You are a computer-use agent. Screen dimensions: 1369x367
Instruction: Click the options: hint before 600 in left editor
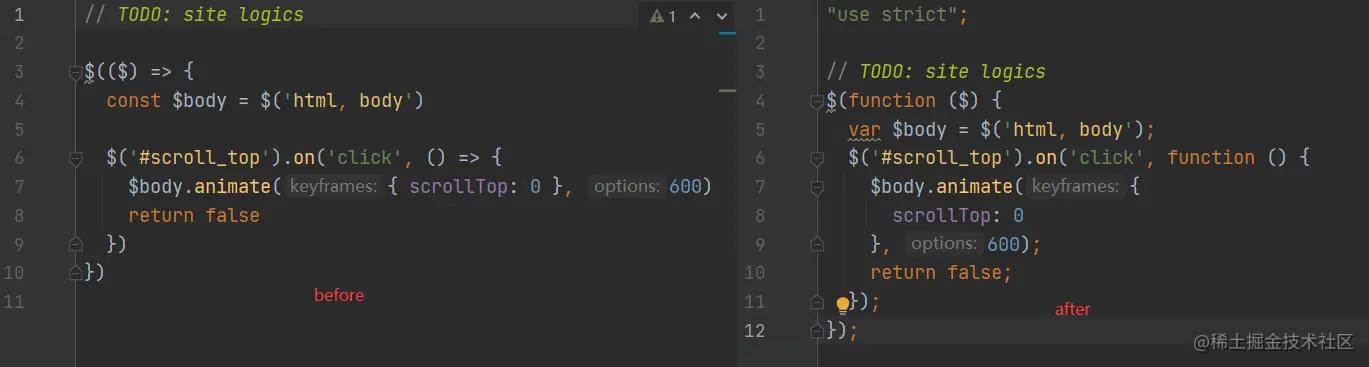coord(626,187)
